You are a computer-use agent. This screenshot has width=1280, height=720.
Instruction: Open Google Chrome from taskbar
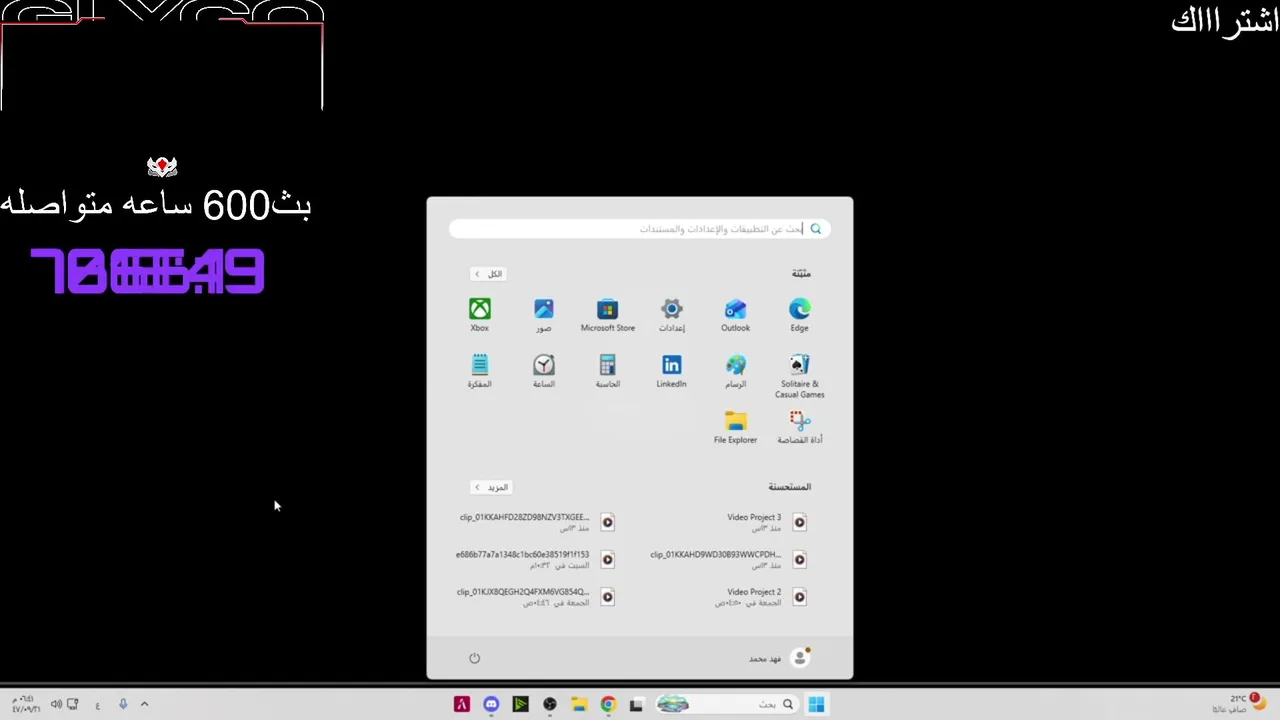pos(608,704)
